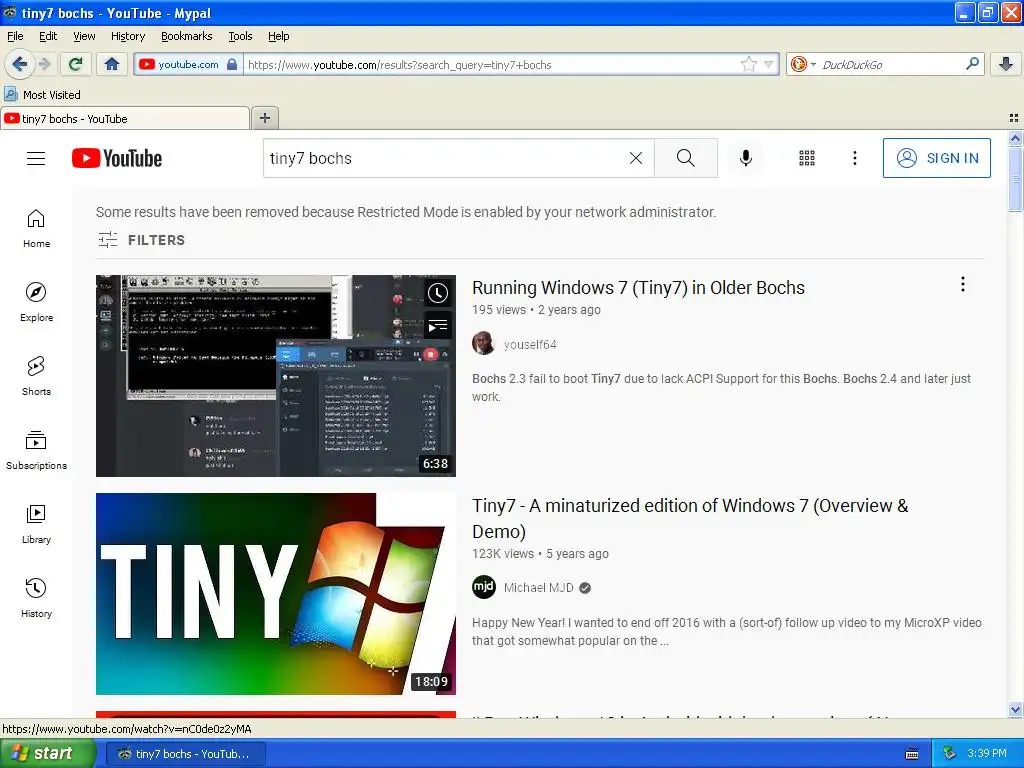
Task: Click the padlock site security icon
Action: point(232,64)
